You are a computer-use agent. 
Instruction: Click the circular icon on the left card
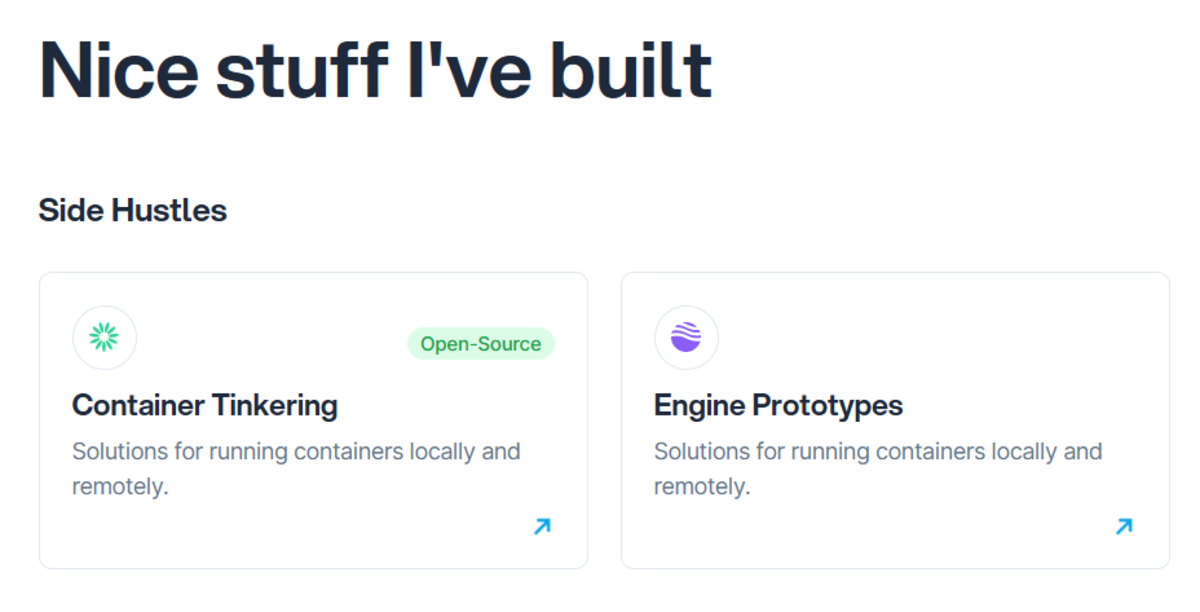(104, 337)
